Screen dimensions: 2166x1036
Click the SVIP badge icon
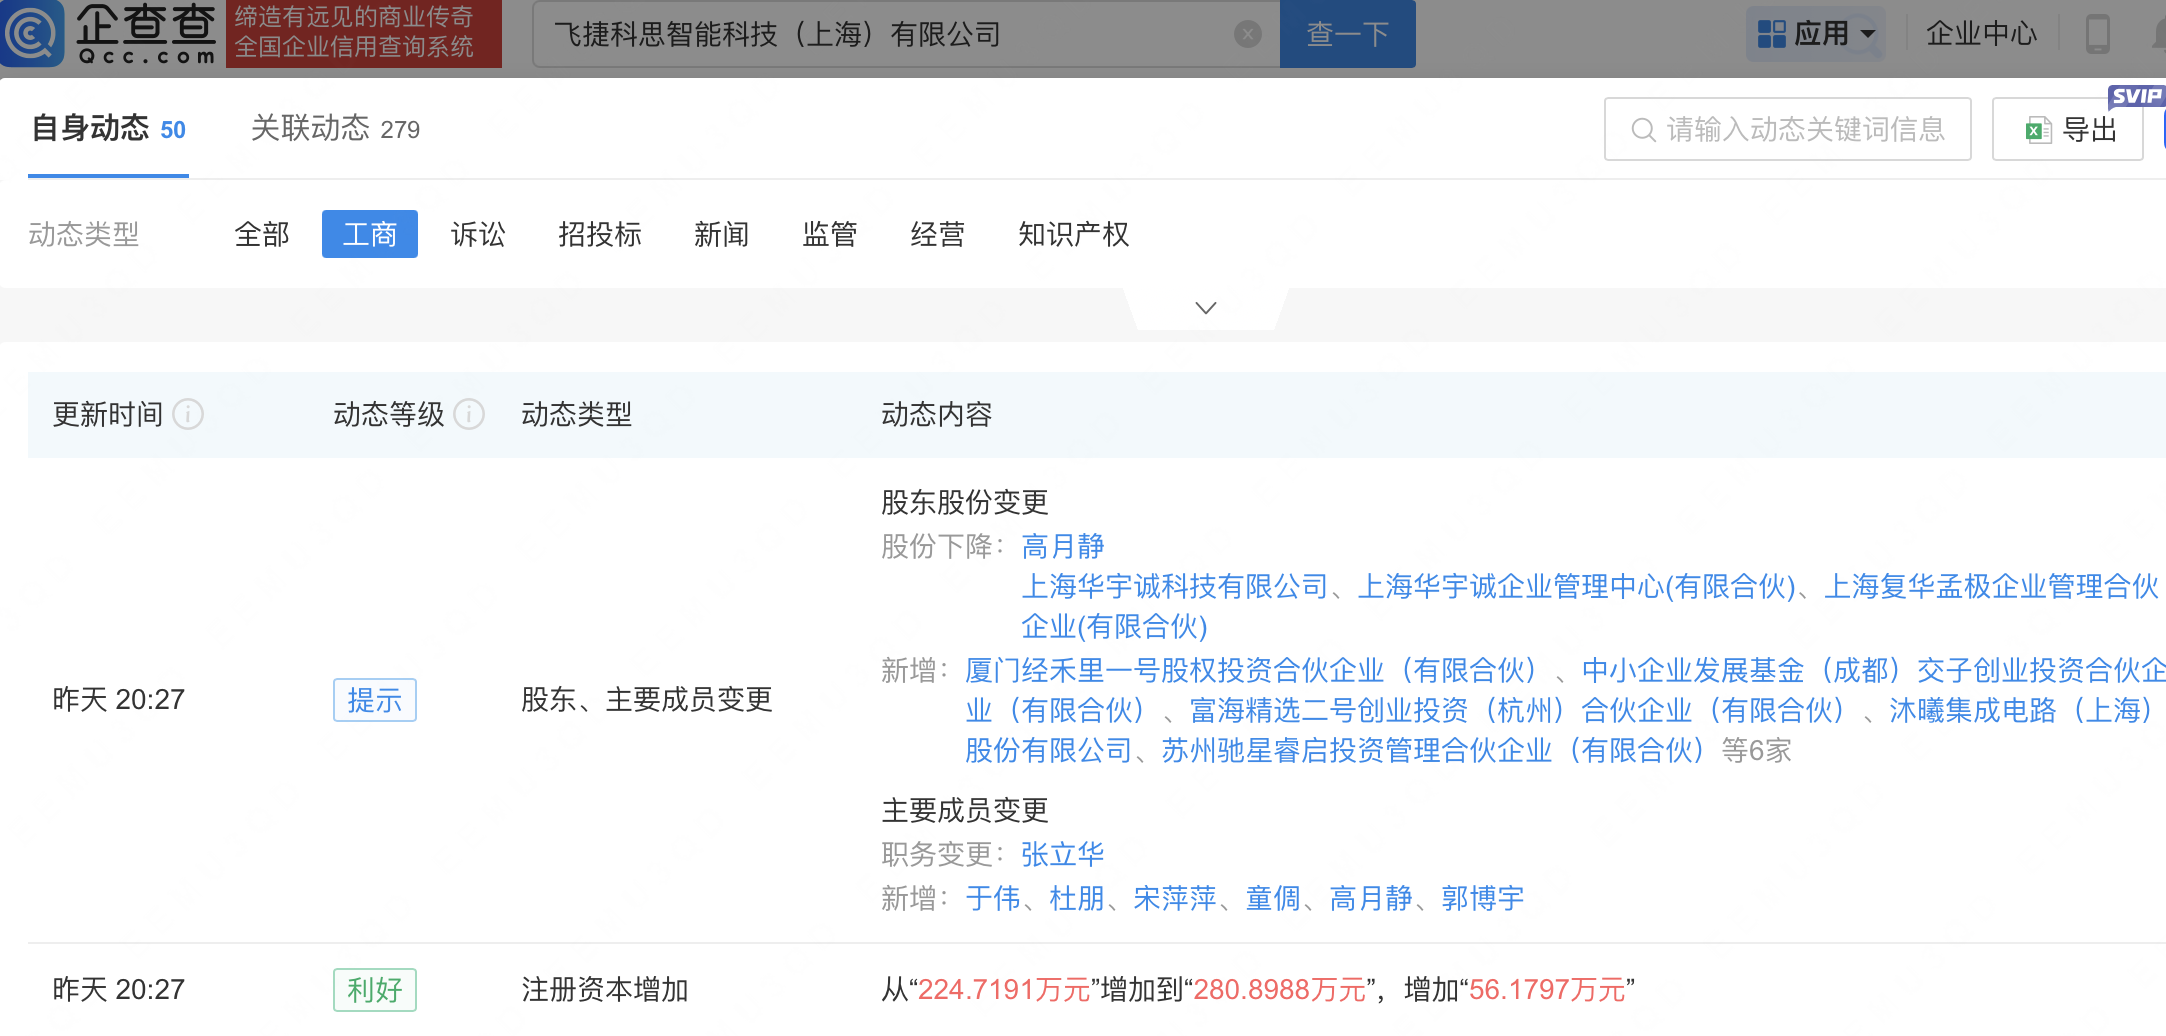coord(2135,96)
